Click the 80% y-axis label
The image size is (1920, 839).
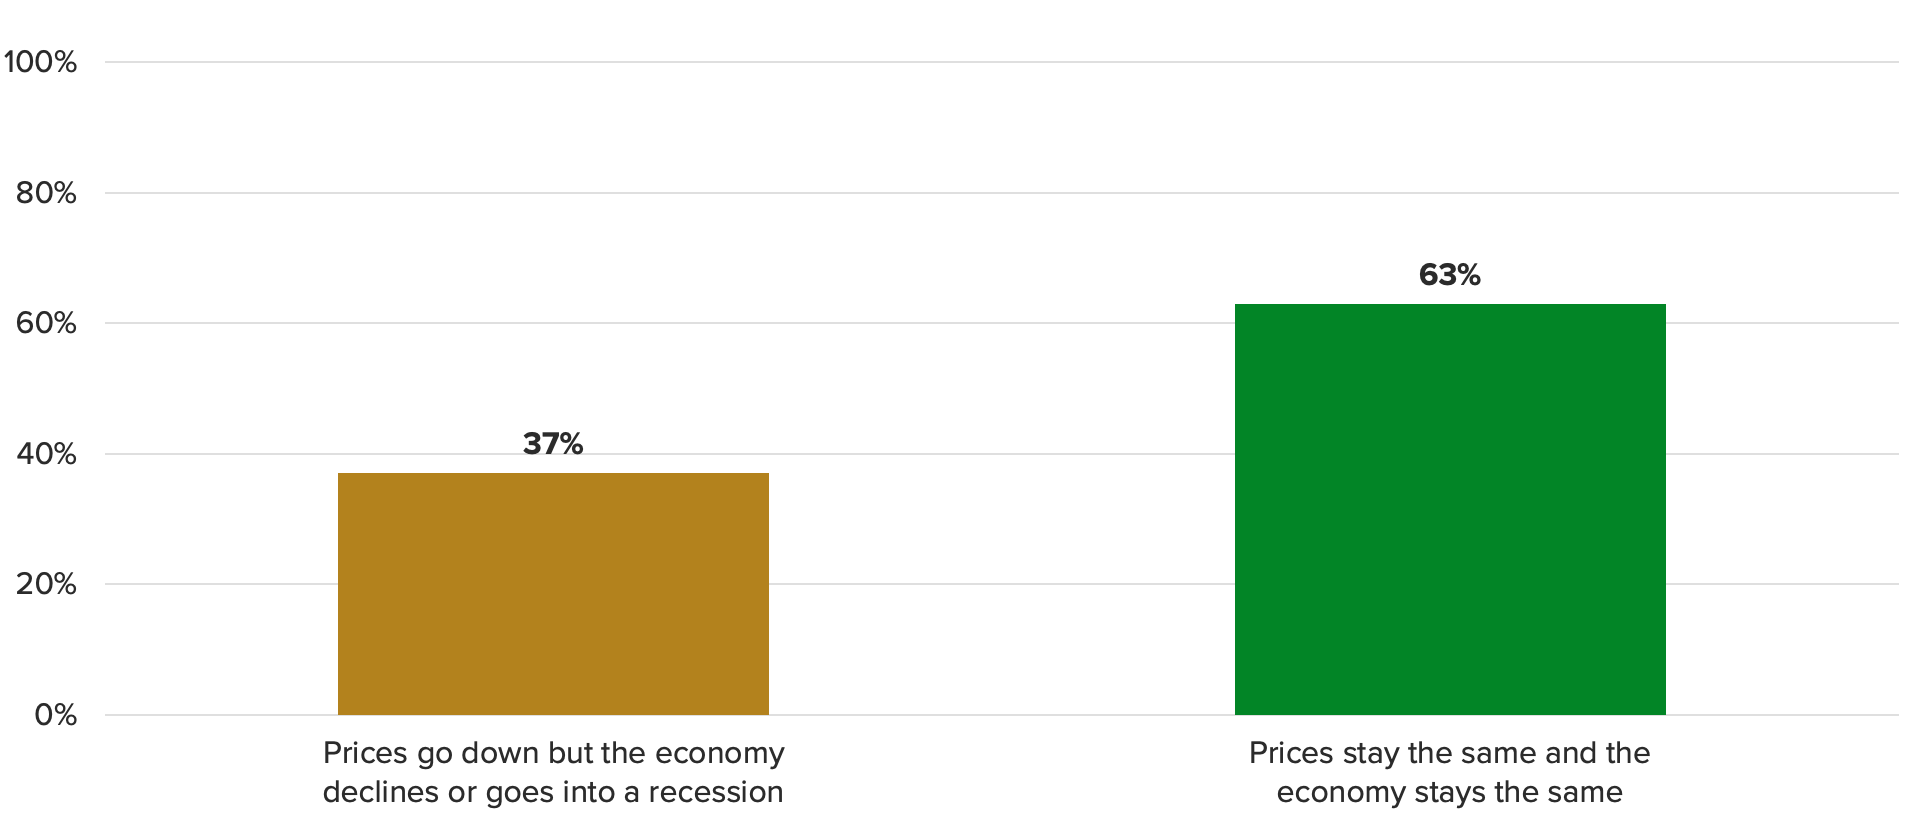[x=46, y=193]
